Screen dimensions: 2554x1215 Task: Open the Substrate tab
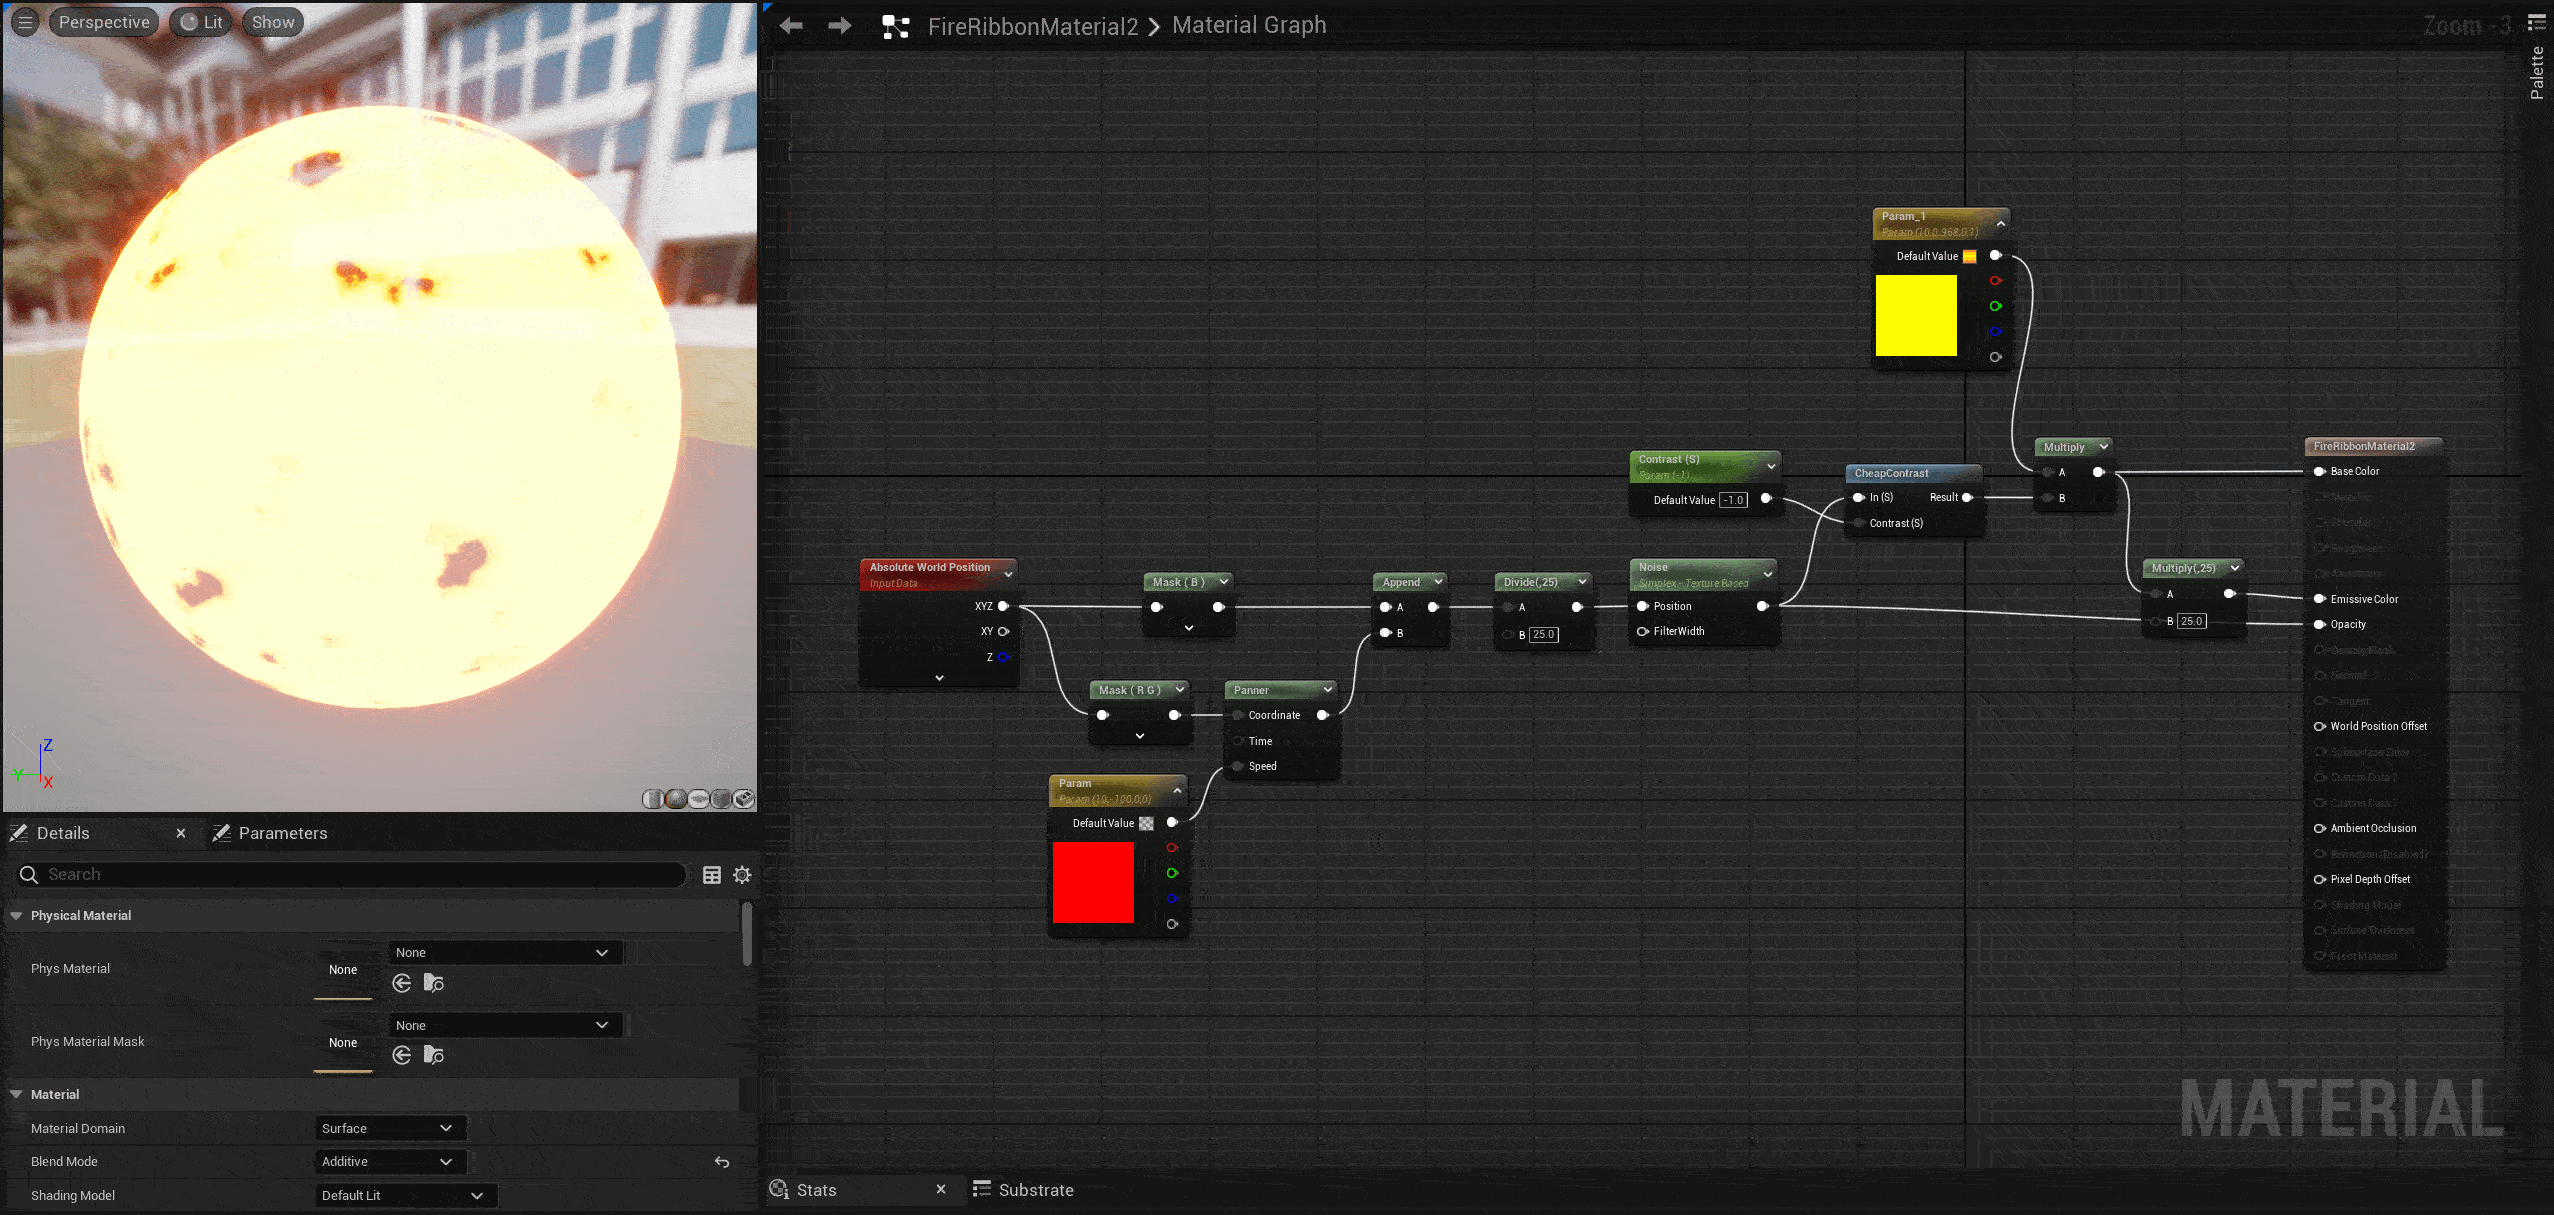point(1024,1190)
